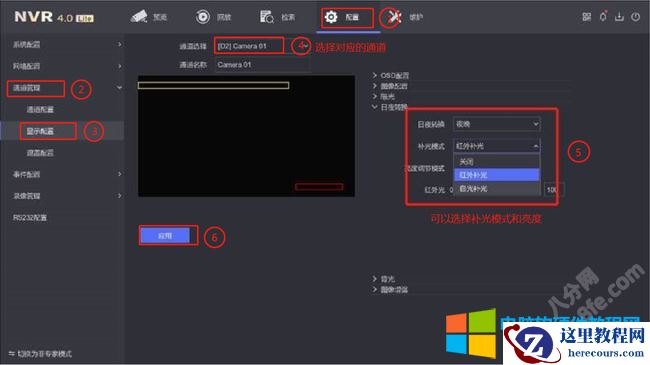Select 录像管理 in the sidebar

click(27, 196)
